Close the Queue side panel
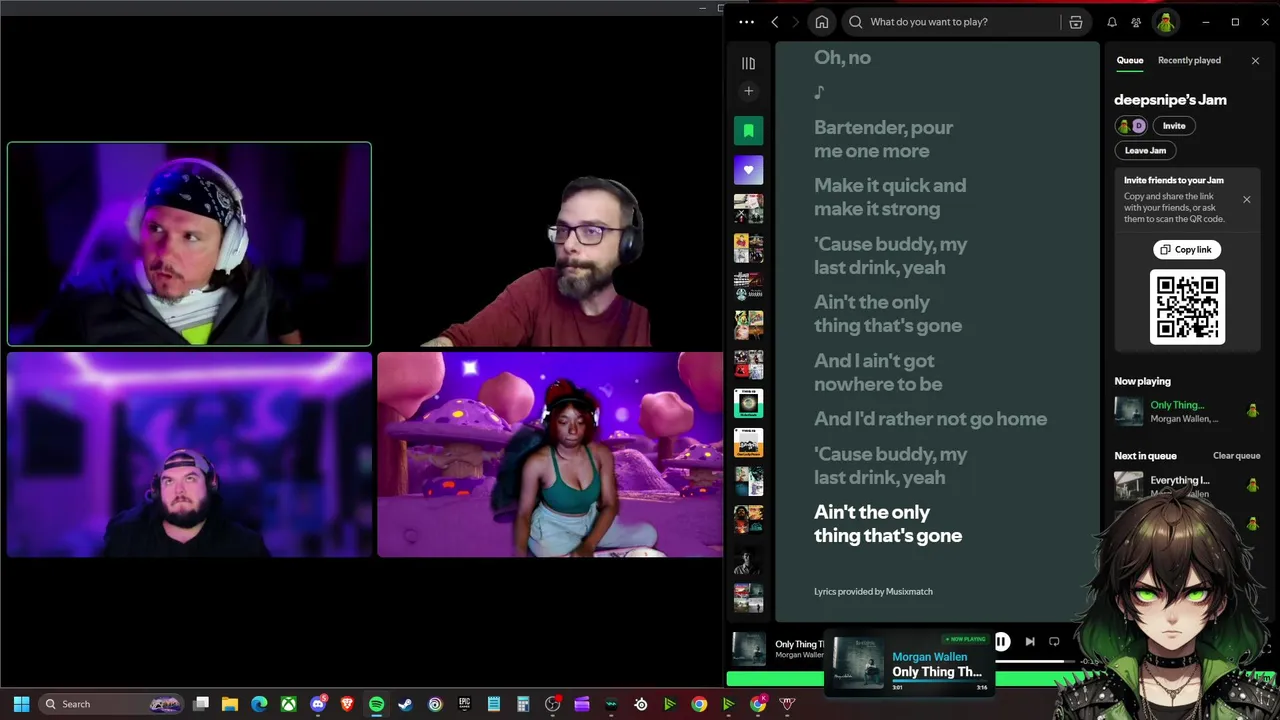The height and width of the screenshot is (720, 1280). (x=1255, y=61)
